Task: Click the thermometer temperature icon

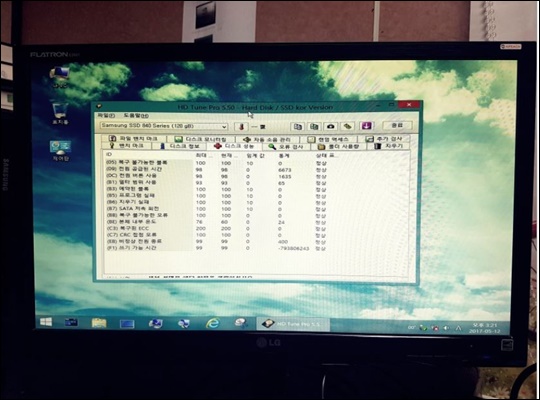Action: (x=241, y=127)
